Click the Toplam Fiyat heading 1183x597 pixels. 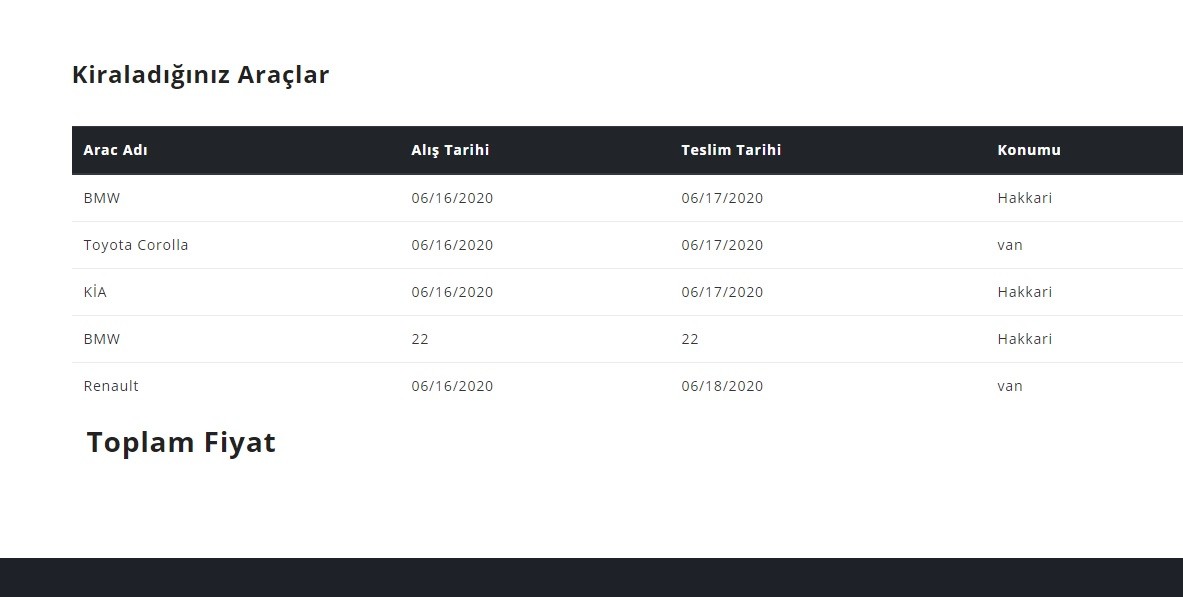(181, 442)
